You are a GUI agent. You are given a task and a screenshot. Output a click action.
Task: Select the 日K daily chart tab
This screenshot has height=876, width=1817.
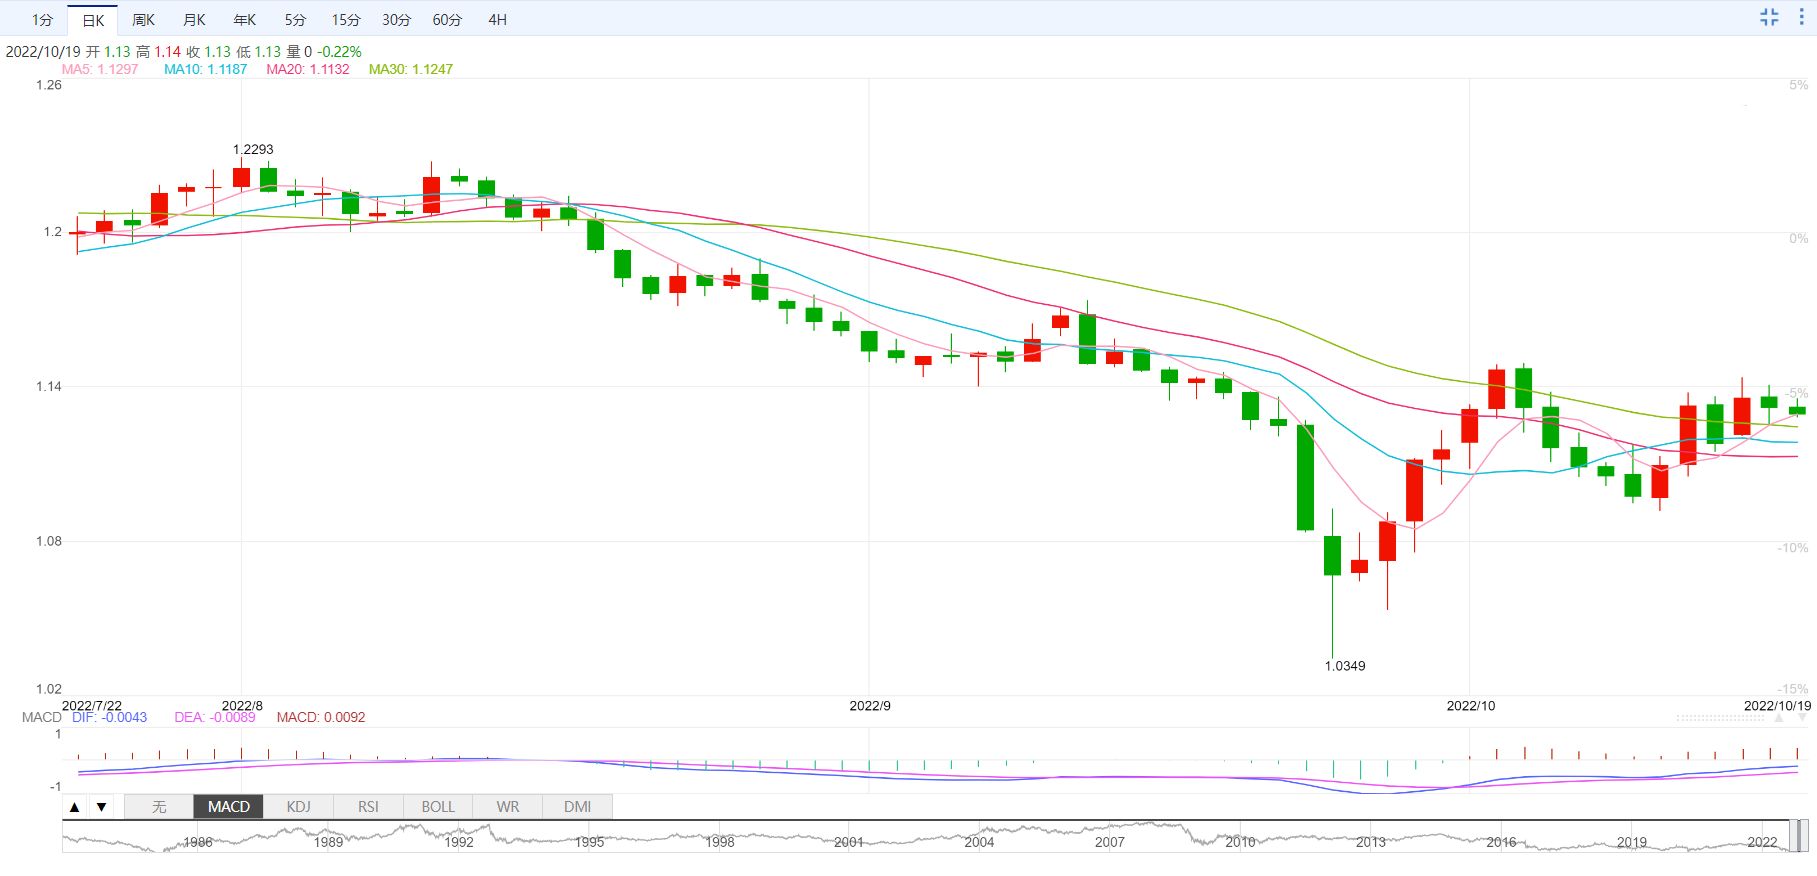(93, 20)
